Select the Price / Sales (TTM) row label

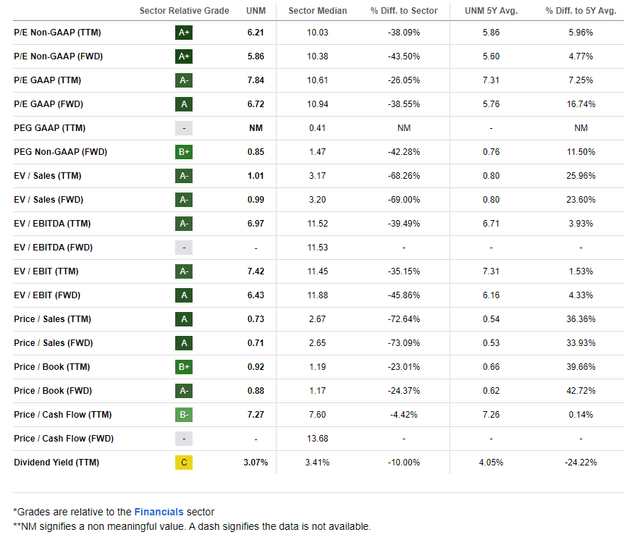53,319
